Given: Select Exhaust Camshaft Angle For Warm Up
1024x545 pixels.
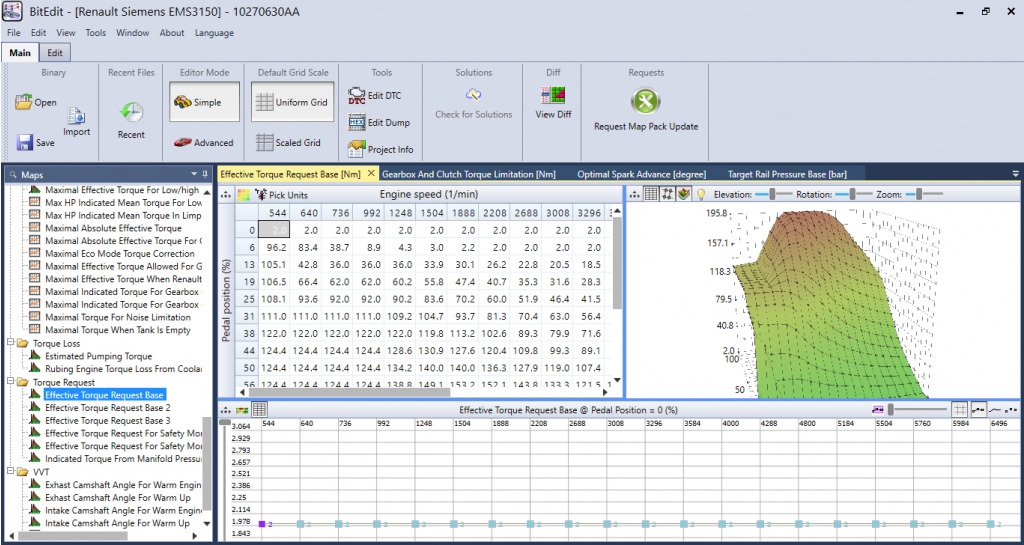Looking at the screenshot, I should click(x=118, y=498).
